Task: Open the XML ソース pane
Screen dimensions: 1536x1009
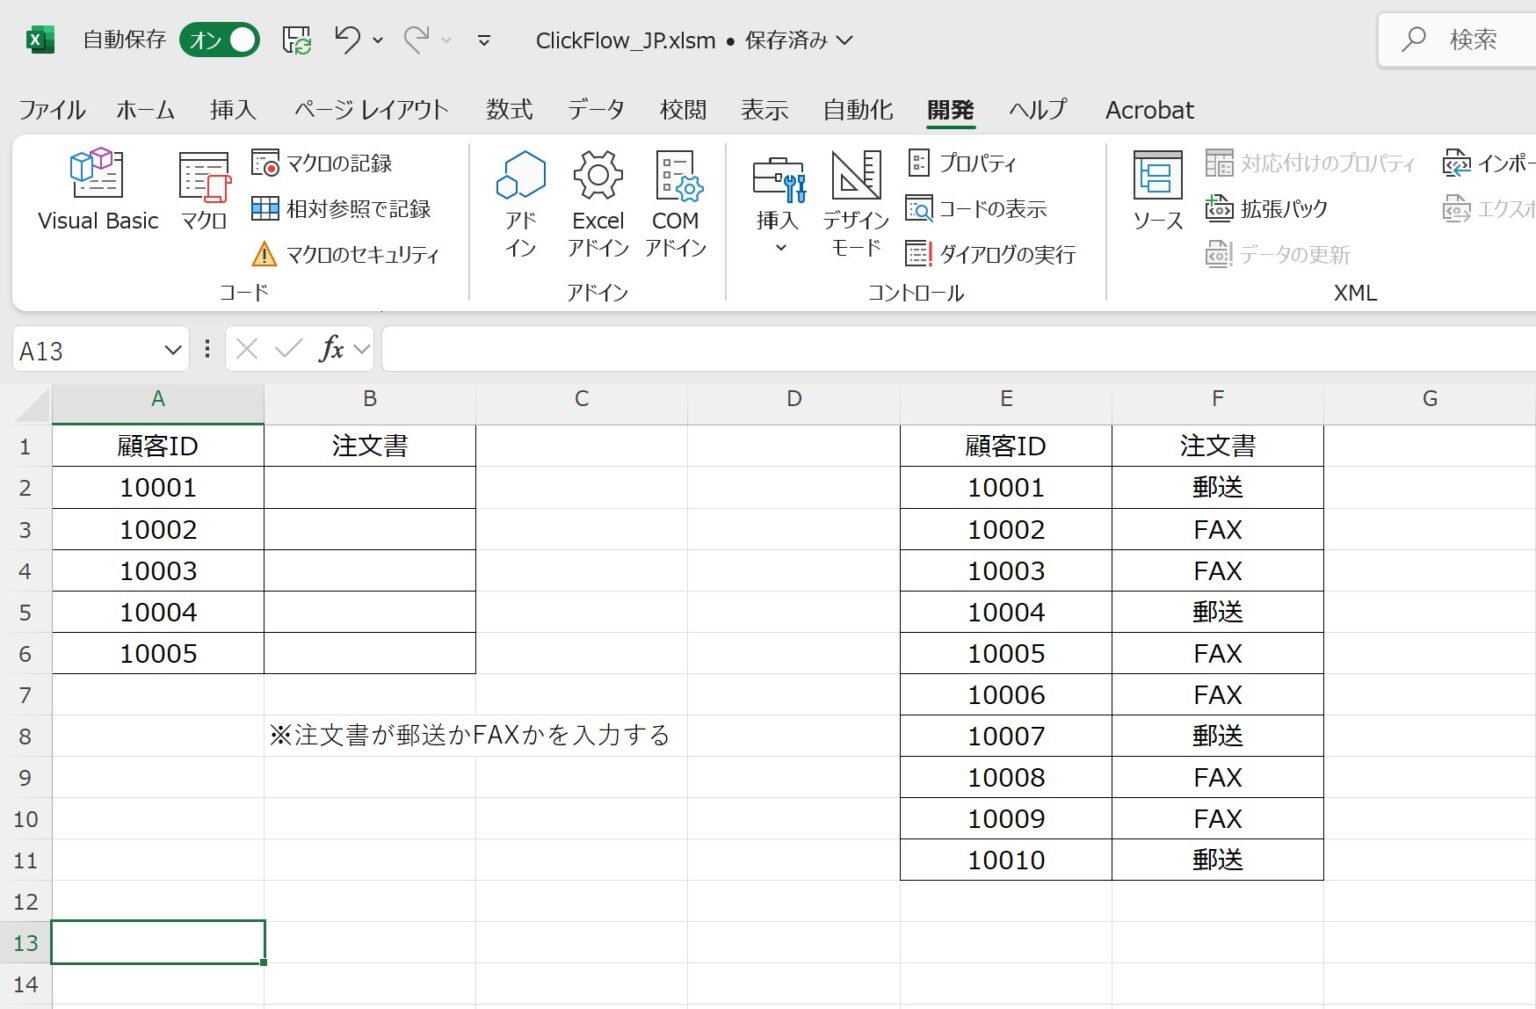Action: [1155, 190]
